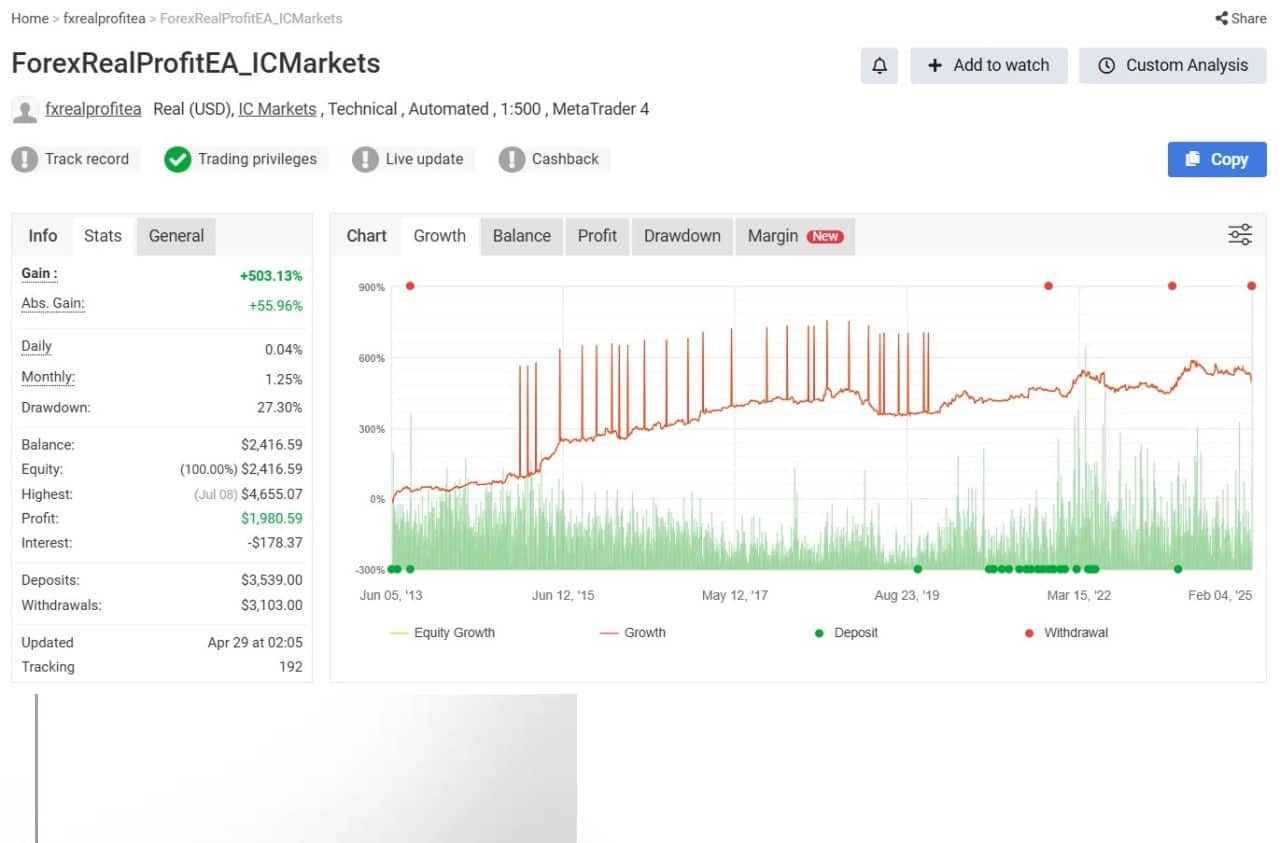
Task: Click the fxrealprofitea user avatar
Action: [x=25, y=110]
